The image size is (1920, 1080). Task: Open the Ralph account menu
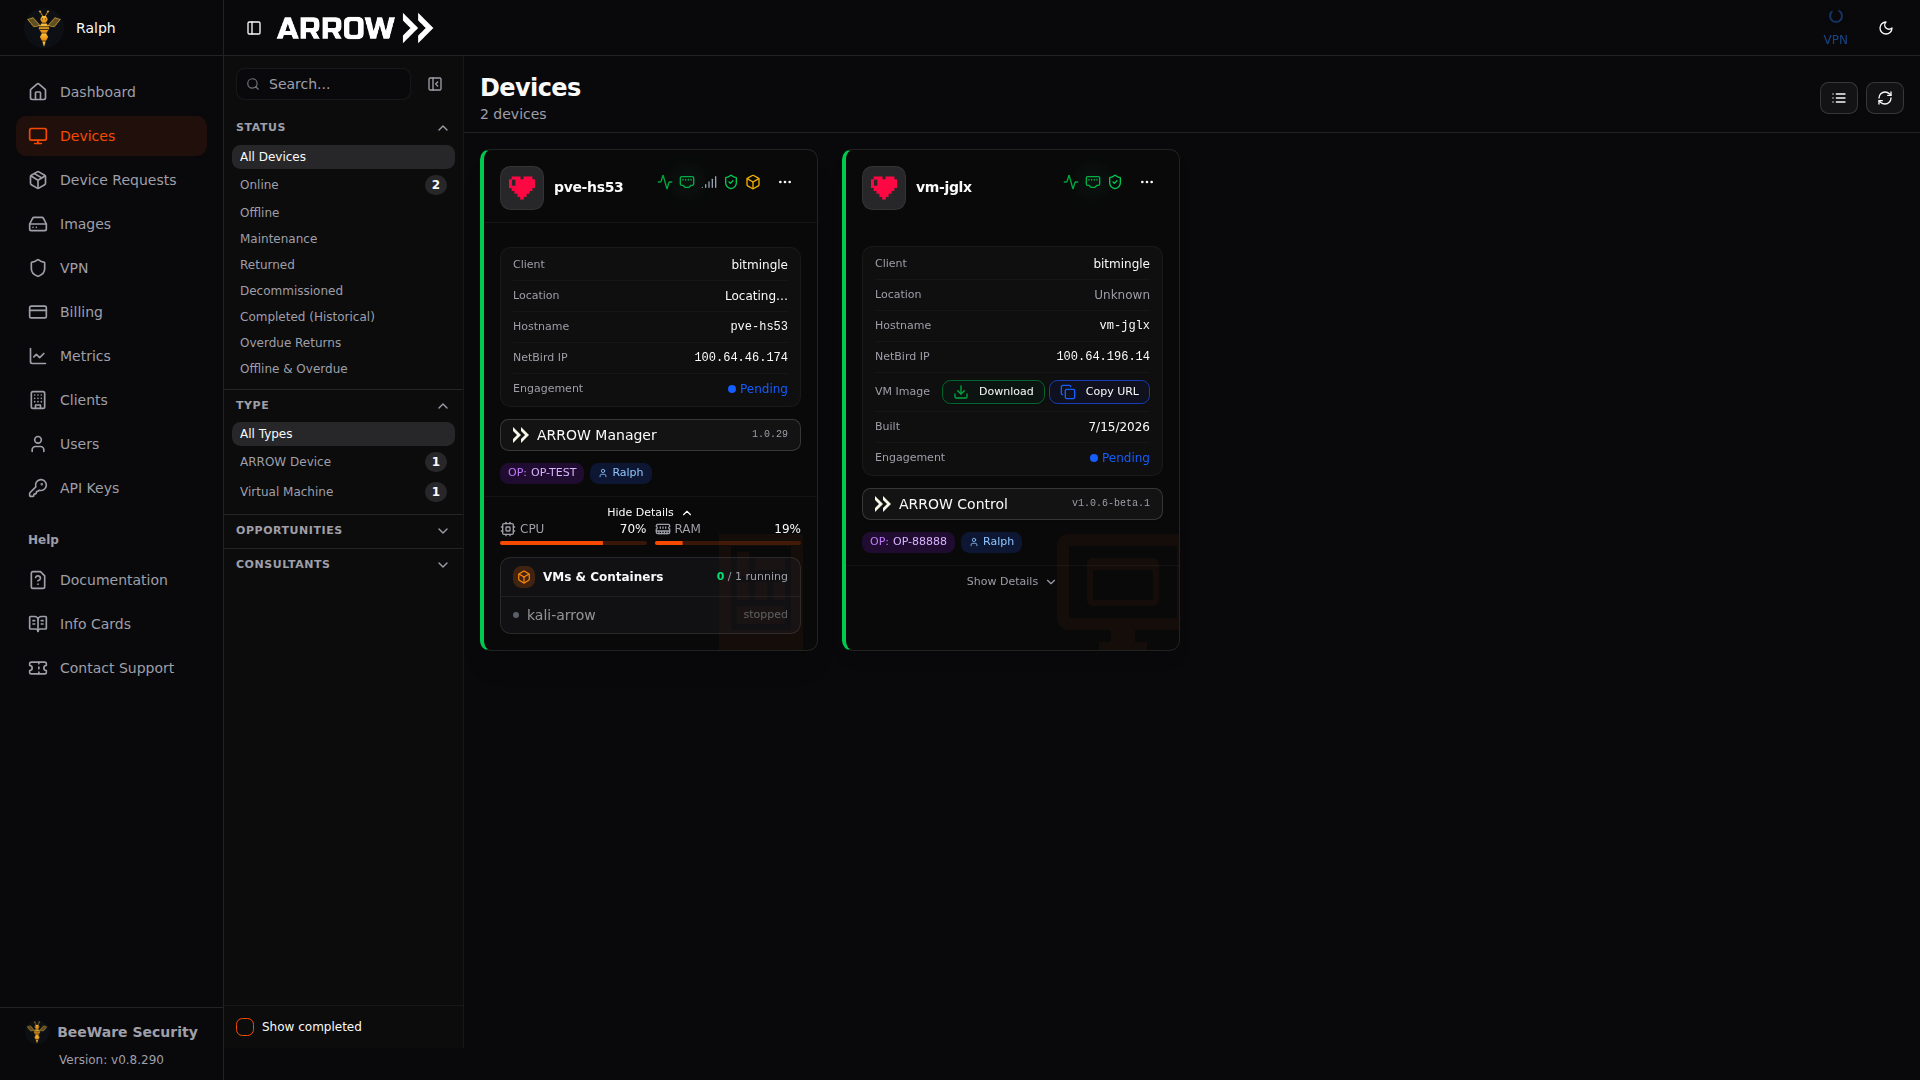pos(72,28)
